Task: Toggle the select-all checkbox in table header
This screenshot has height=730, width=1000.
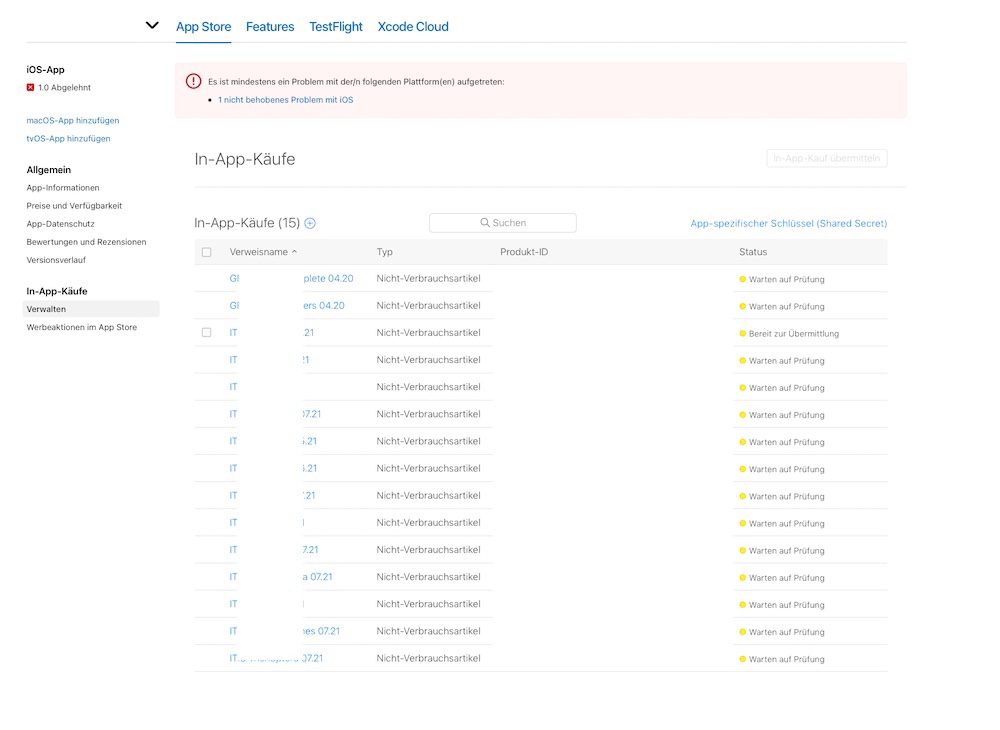Action: click(x=207, y=252)
